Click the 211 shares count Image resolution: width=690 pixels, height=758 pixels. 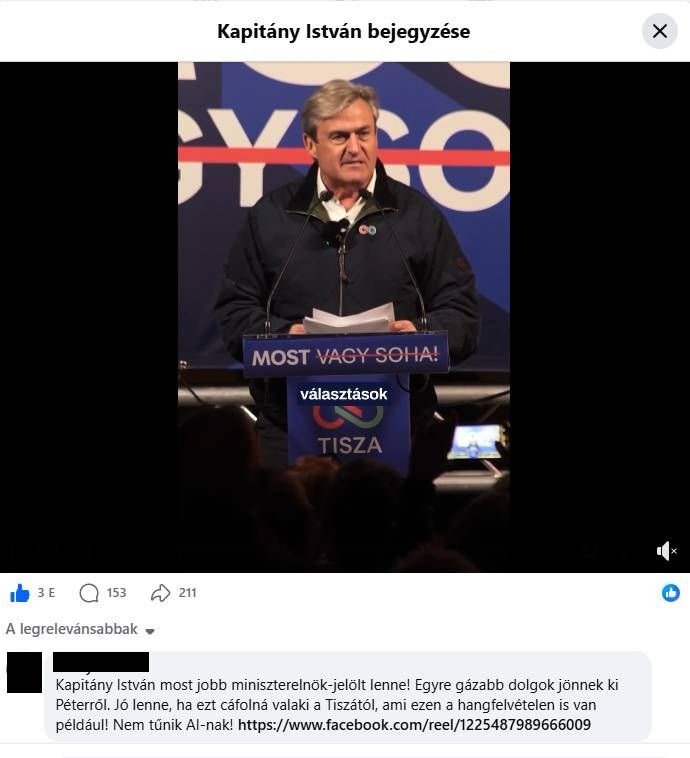[x=188, y=593]
